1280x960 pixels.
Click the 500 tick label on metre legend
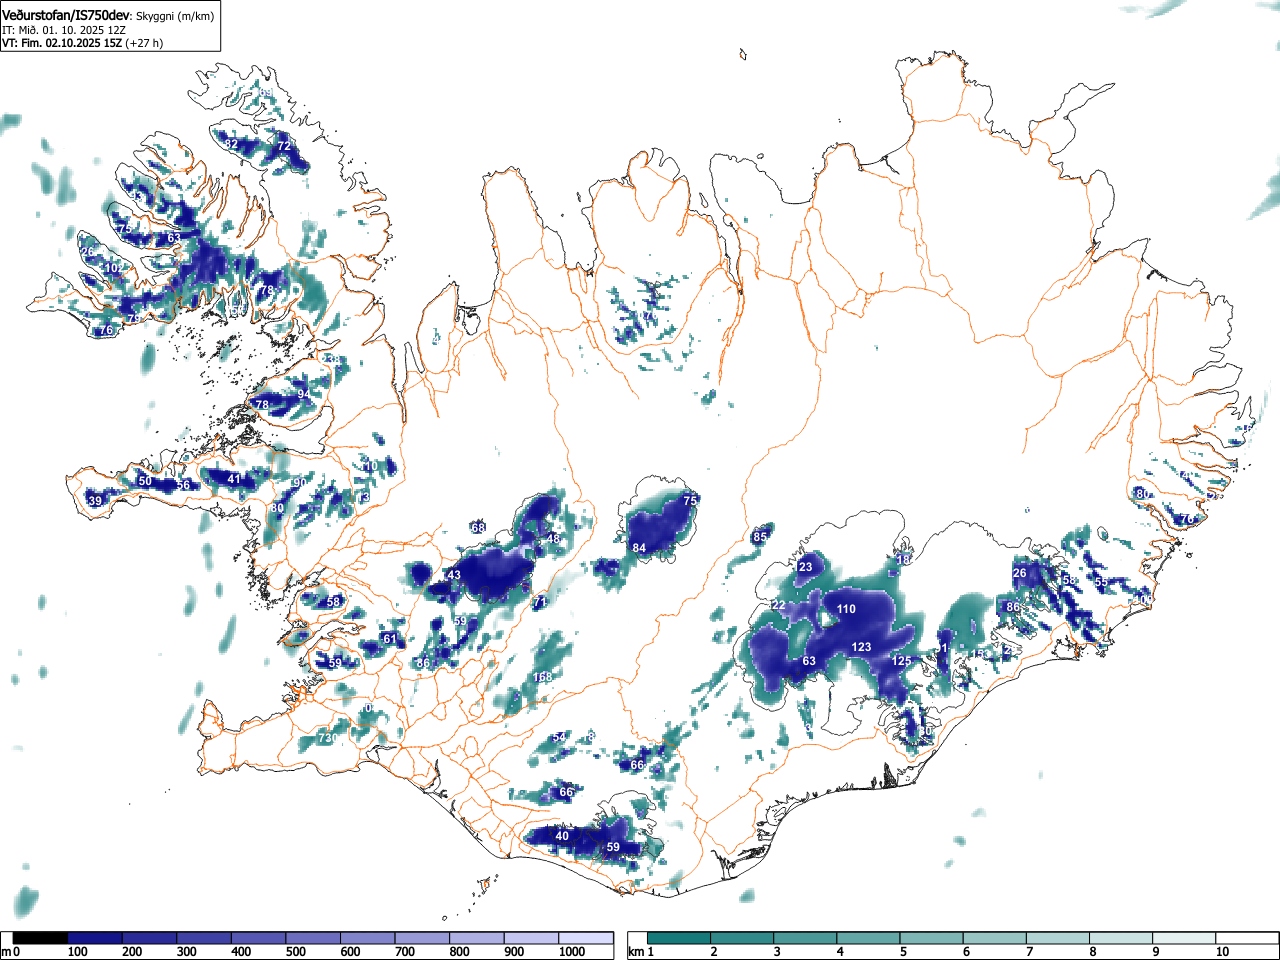[x=295, y=952]
